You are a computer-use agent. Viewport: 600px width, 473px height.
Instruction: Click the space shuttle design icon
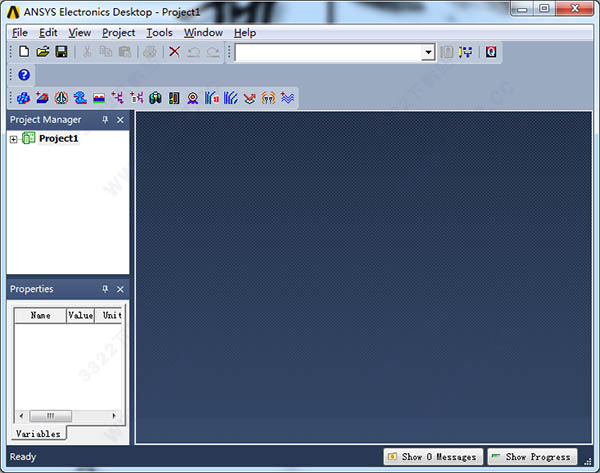61,98
